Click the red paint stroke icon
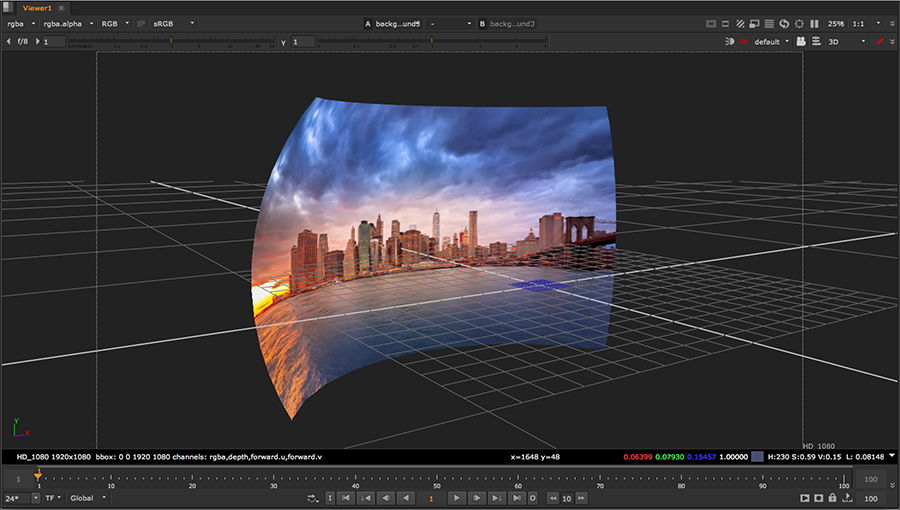Screen dimensions: 900x510 coord(880,42)
